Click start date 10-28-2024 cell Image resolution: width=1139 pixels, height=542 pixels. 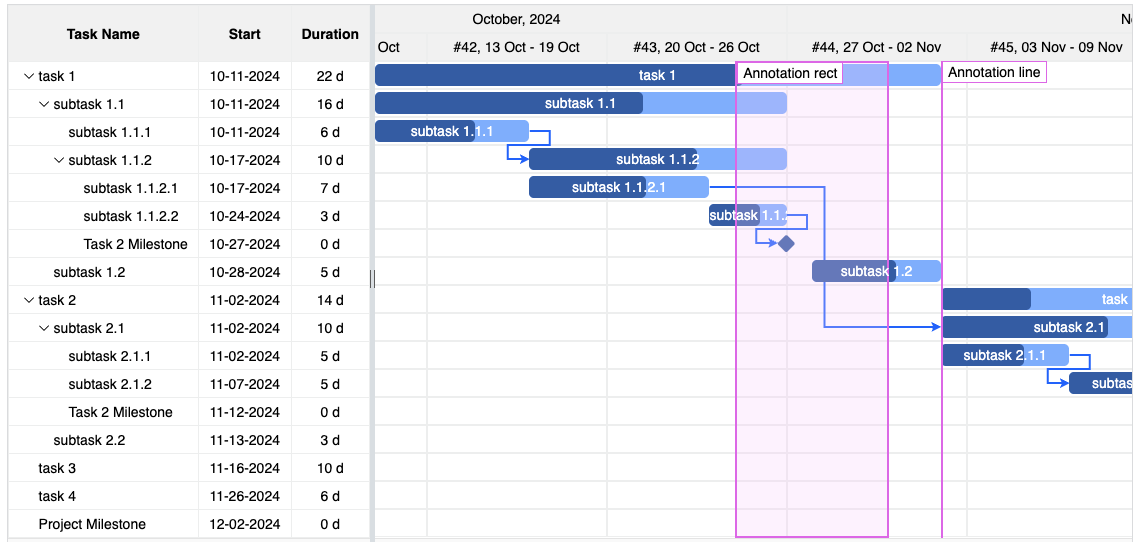click(x=245, y=272)
